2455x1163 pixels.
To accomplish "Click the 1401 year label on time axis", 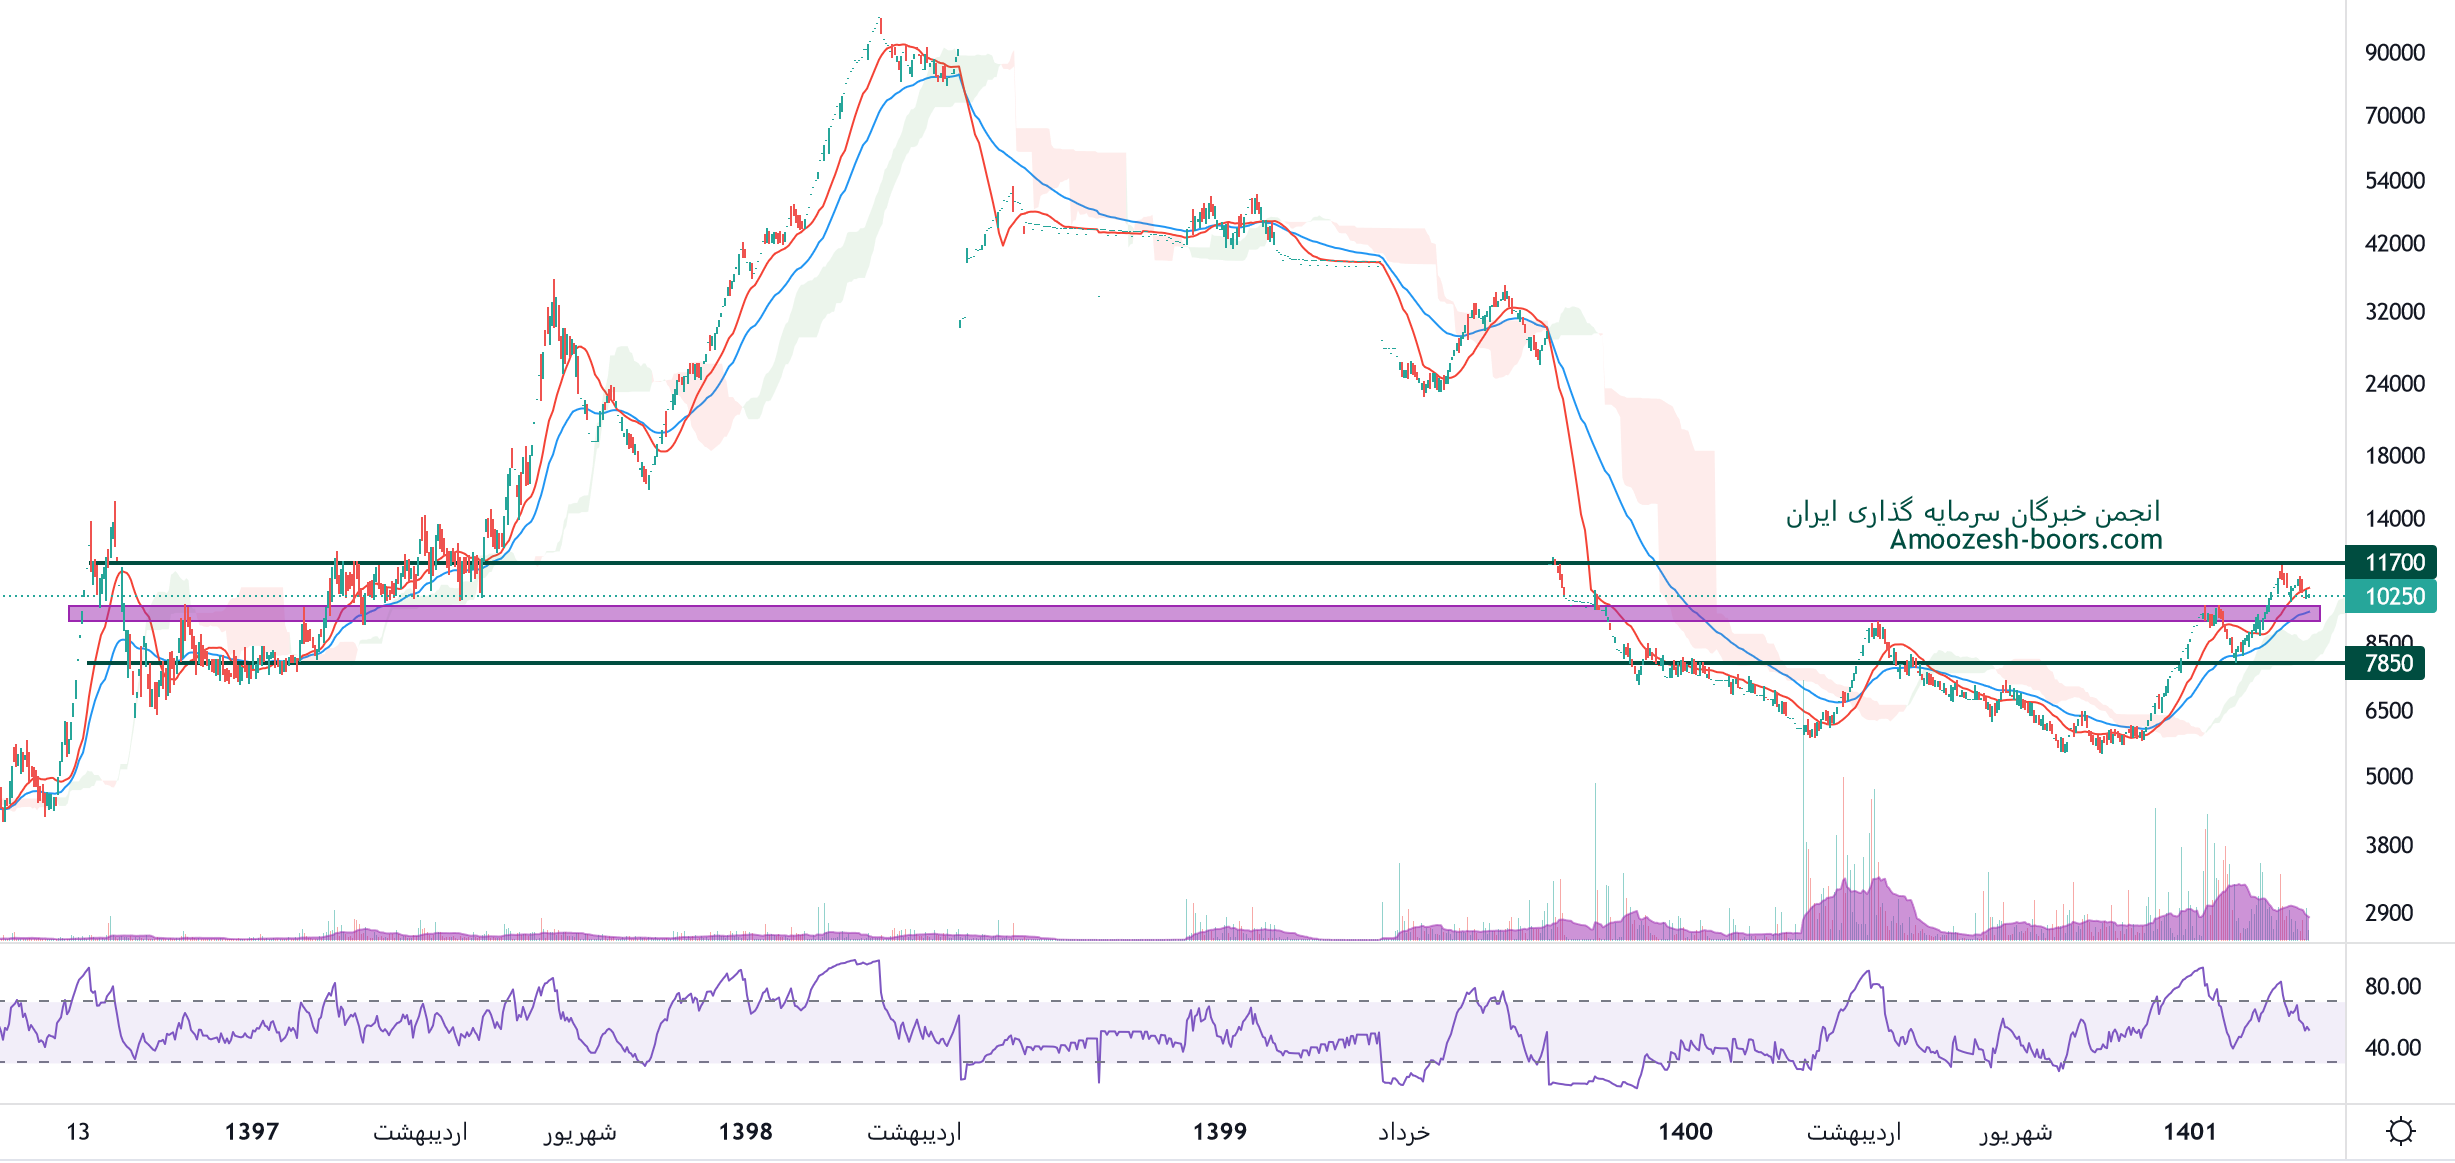I will [x=2189, y=1132].
